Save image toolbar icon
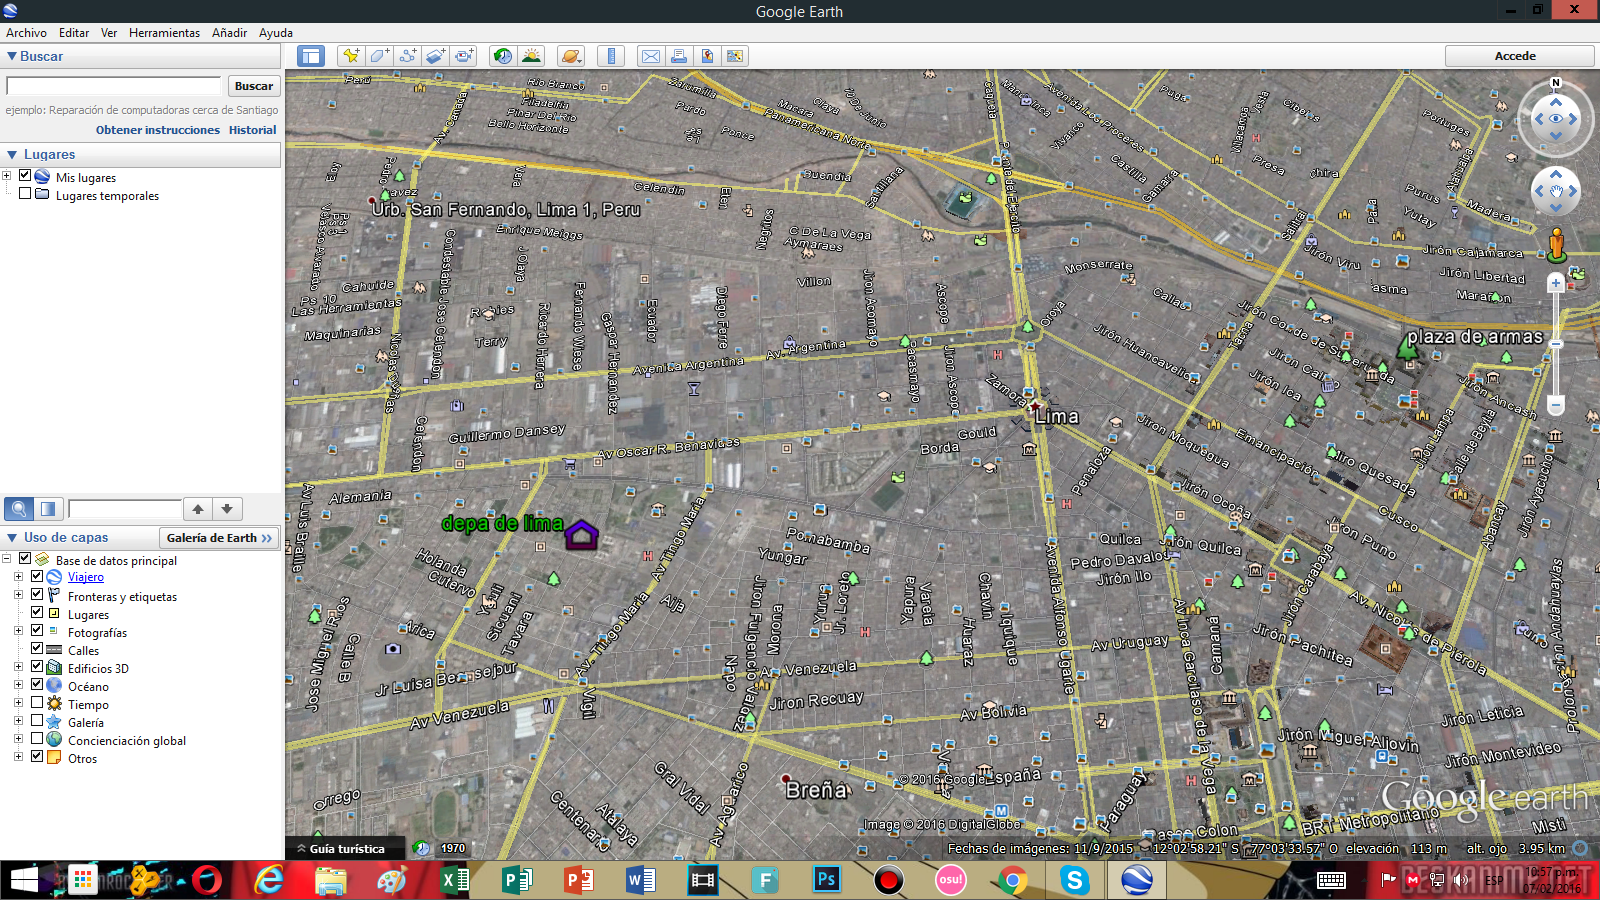This screenshot has height=900, width=1600. 707,56
